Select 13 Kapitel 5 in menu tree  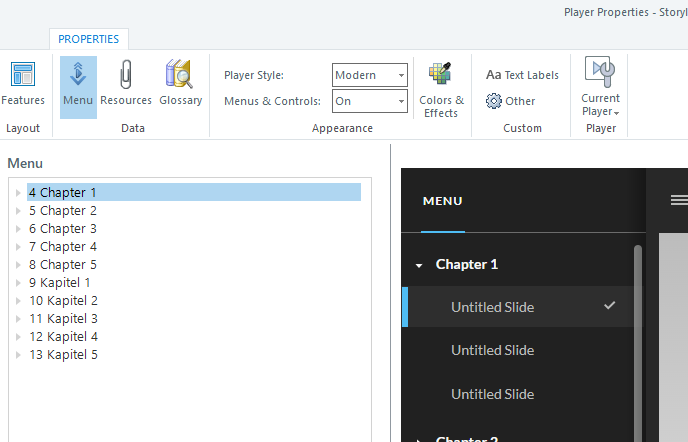click(63, 355)
